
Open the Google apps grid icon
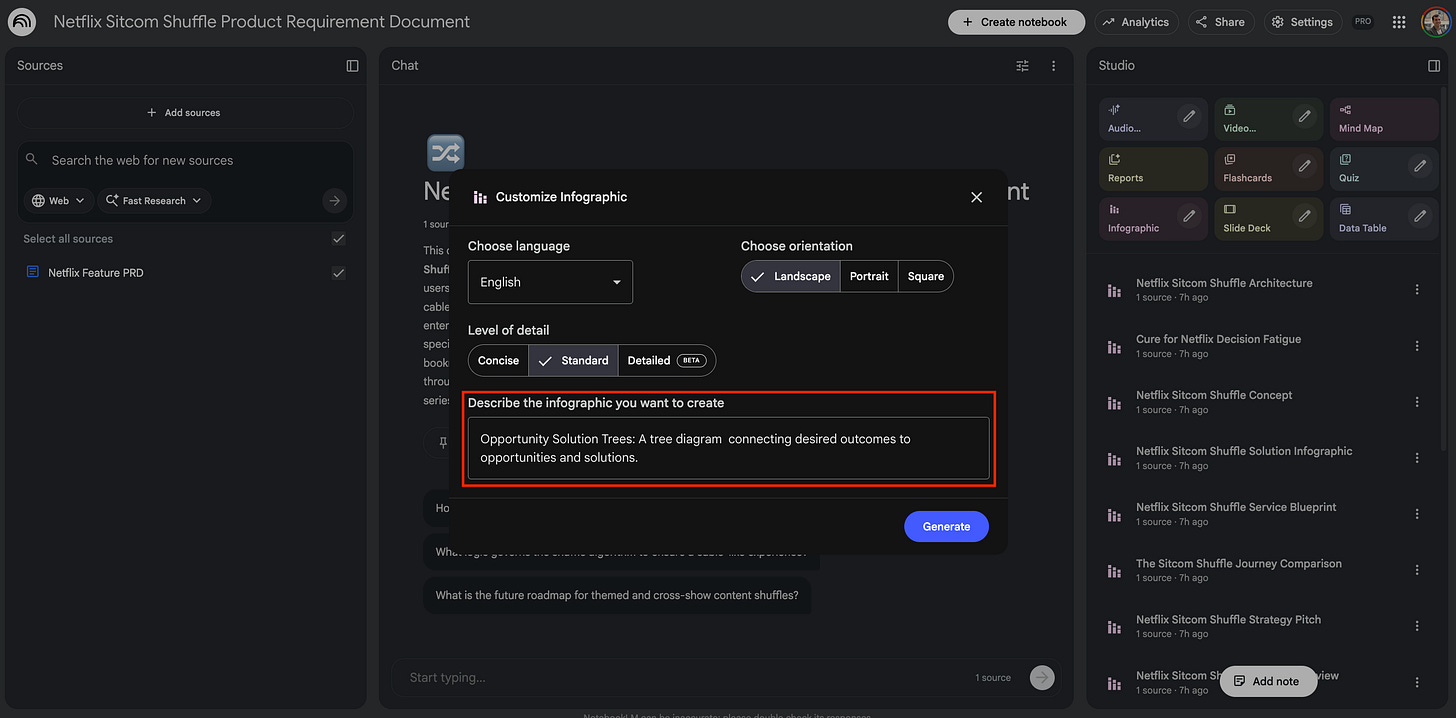(x=1399, y=22)
